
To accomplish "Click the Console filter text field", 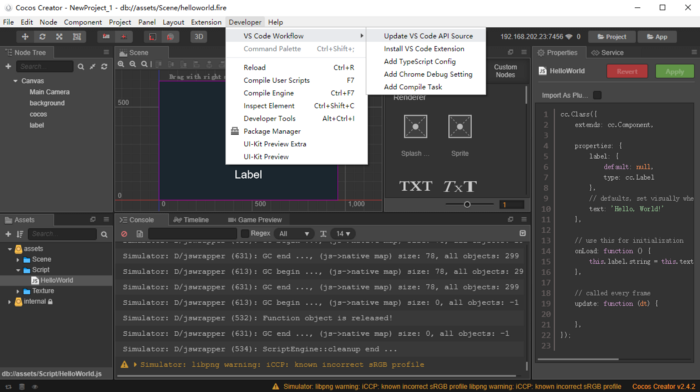I will click(192, 234).
